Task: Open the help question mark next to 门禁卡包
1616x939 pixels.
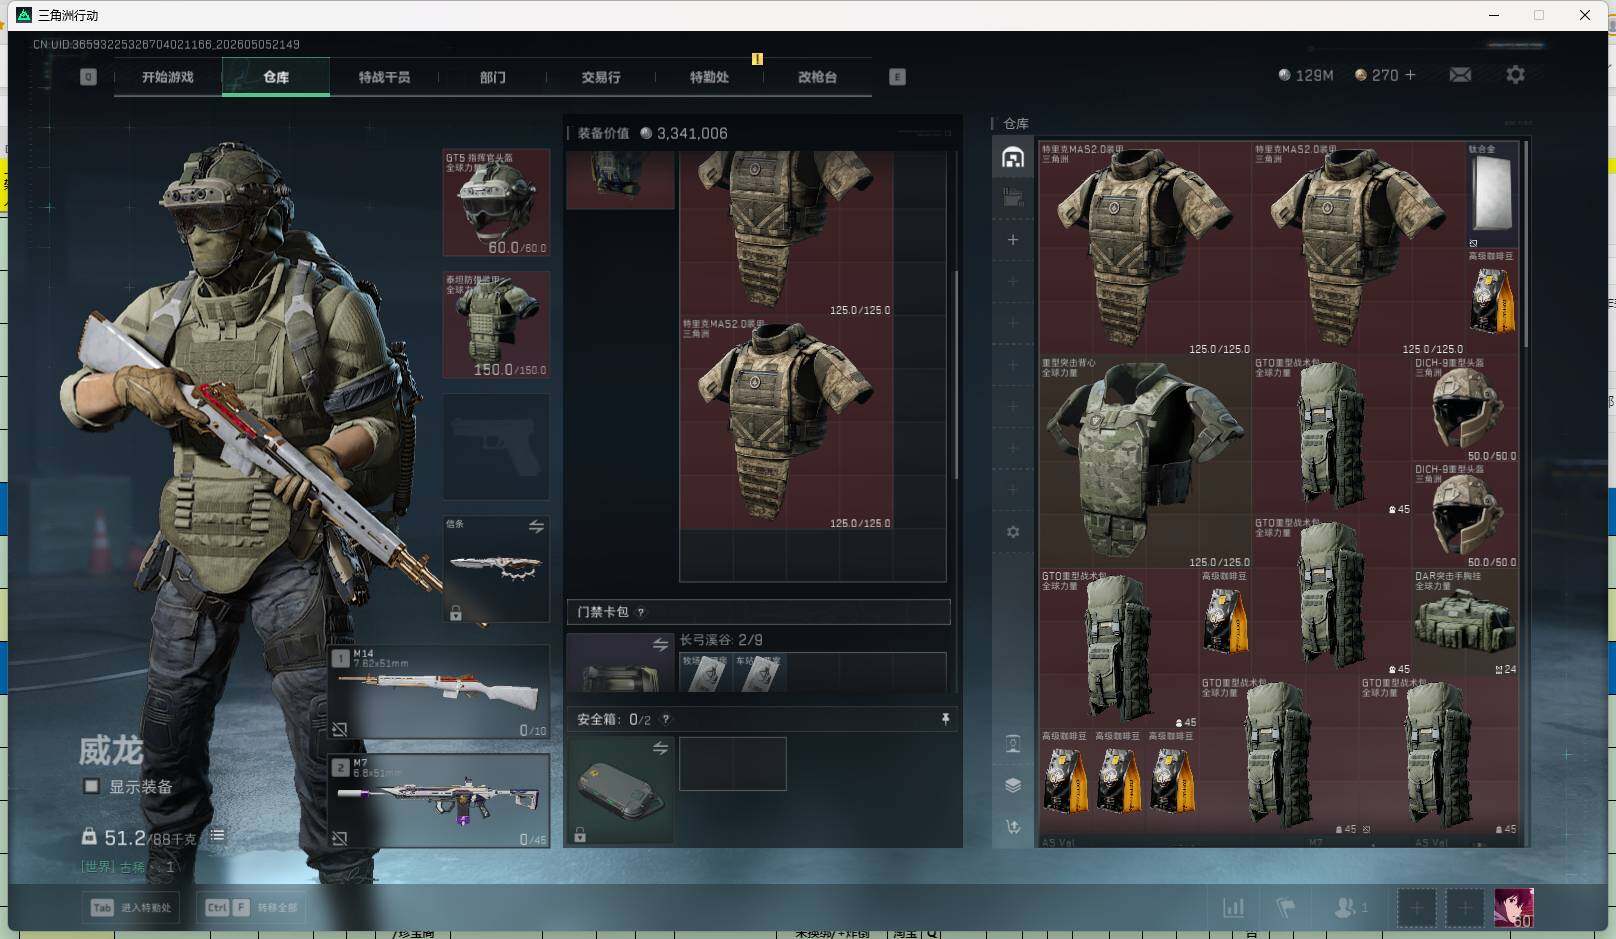Action: coord(641,612)
